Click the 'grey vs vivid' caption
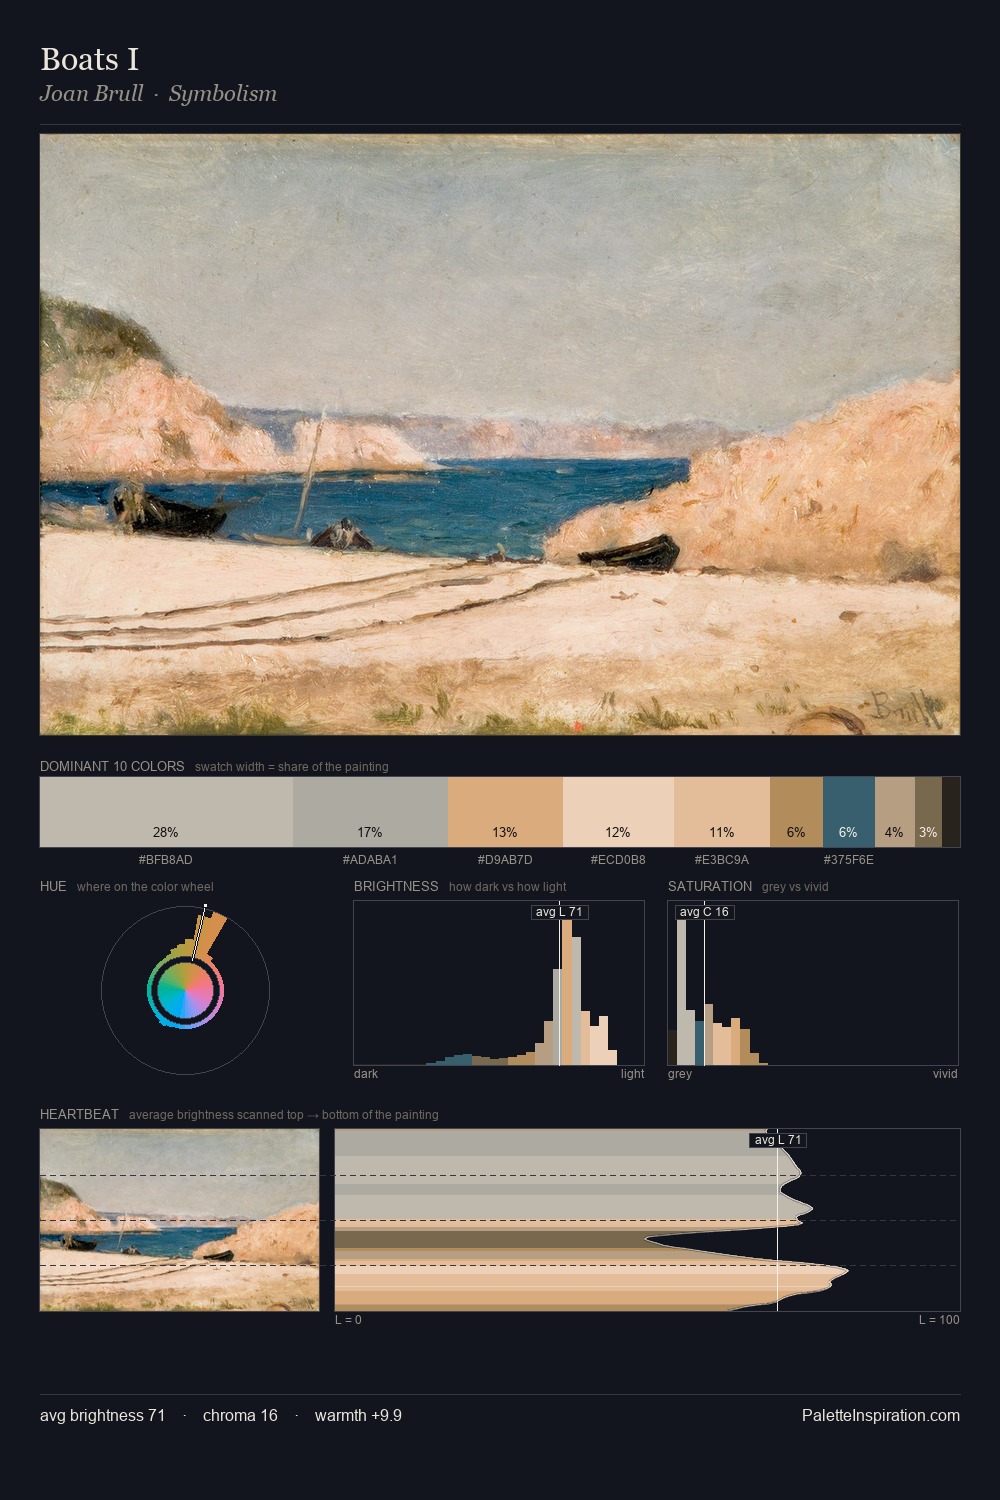The image size is (1000, 1500). tap(795, 887)
